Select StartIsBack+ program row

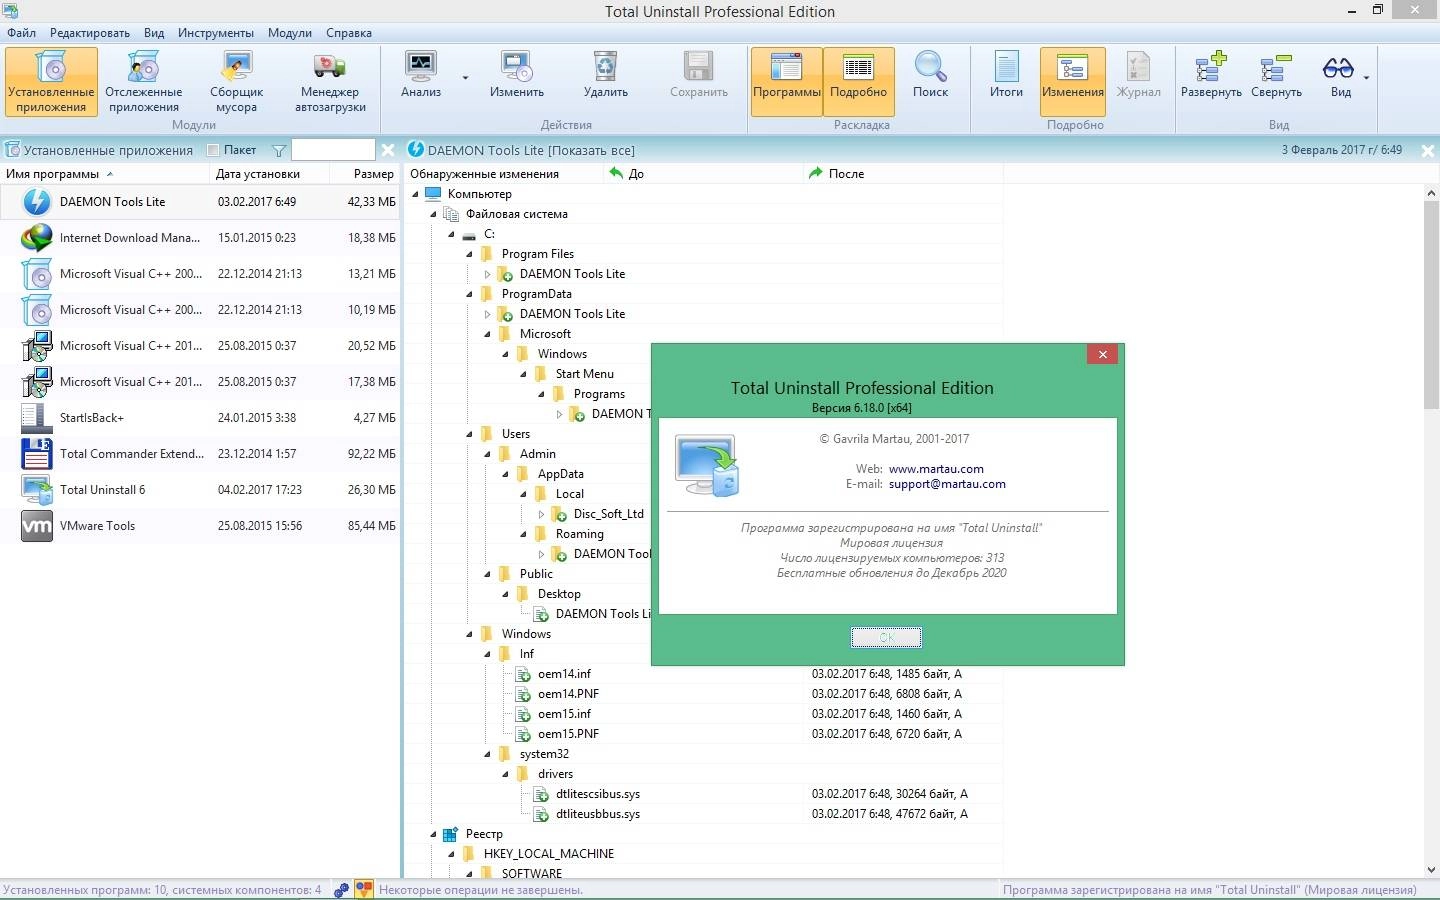click(x=200, y=418)
